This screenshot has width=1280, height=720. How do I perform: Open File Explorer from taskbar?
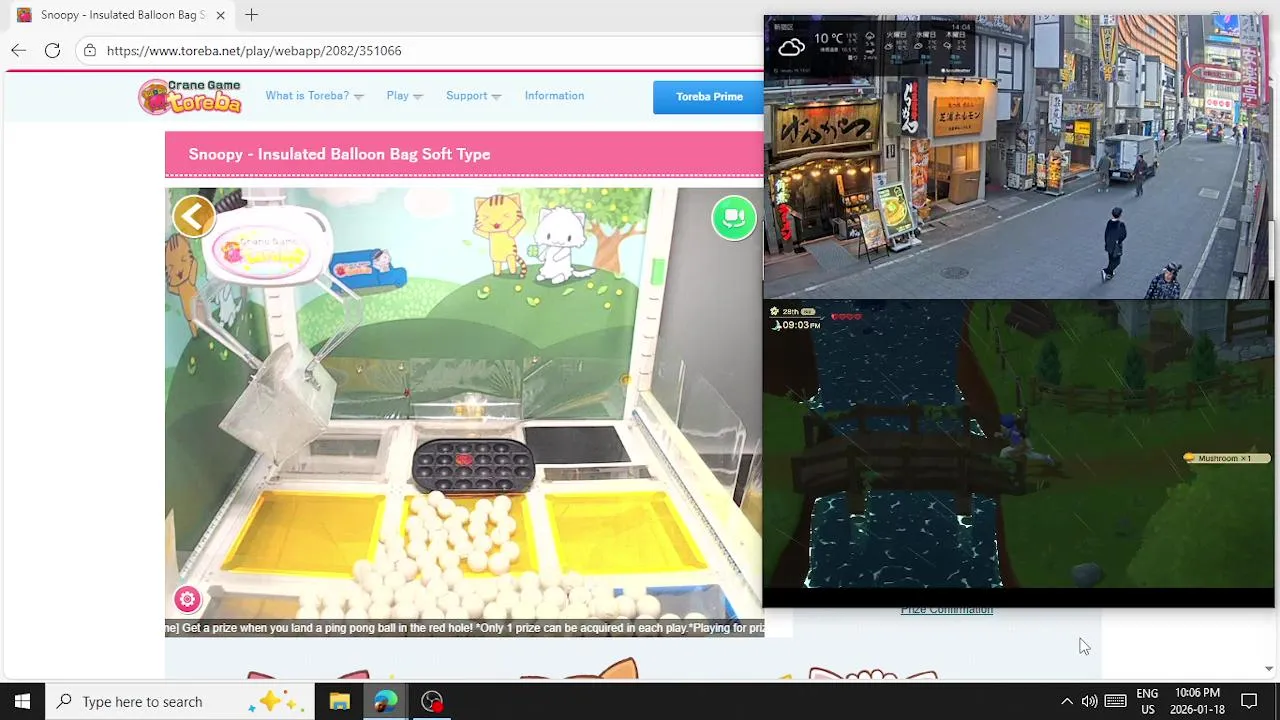[x=339, y=701]
